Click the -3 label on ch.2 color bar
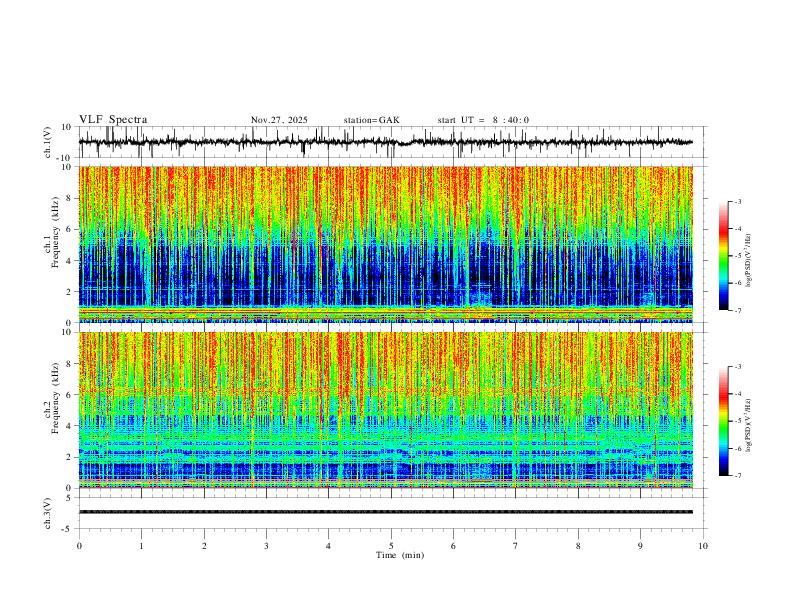The width and height of the screenshot is (792, 612). tap(737, 367)
